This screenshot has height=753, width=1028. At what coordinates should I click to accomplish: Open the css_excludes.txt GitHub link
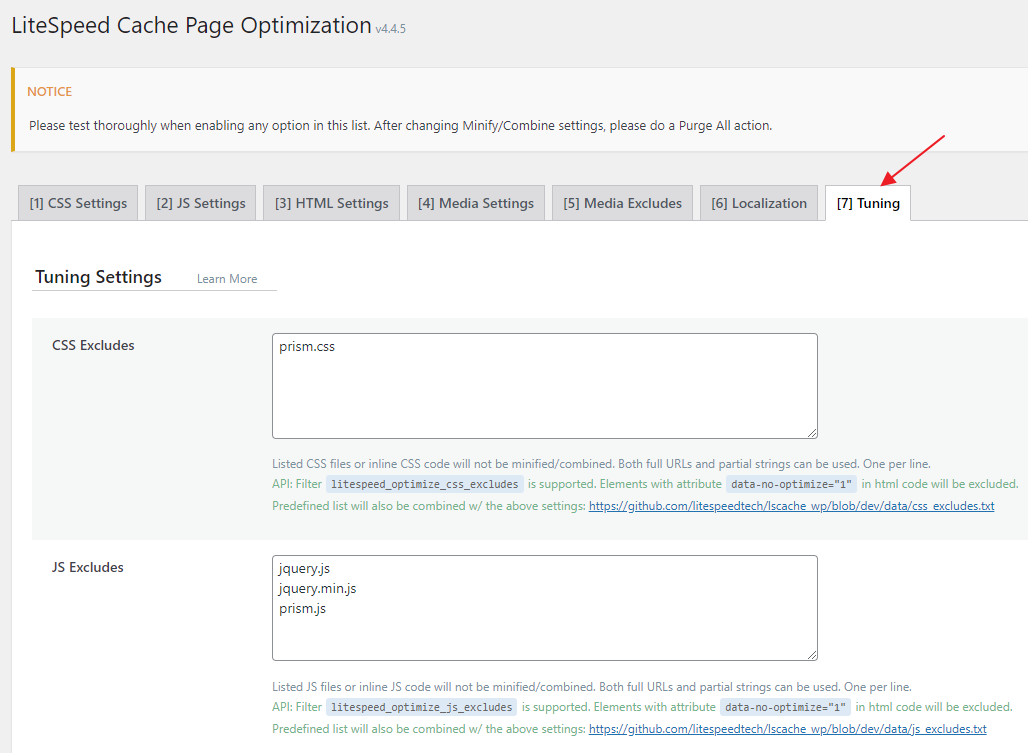click(791, 506)
